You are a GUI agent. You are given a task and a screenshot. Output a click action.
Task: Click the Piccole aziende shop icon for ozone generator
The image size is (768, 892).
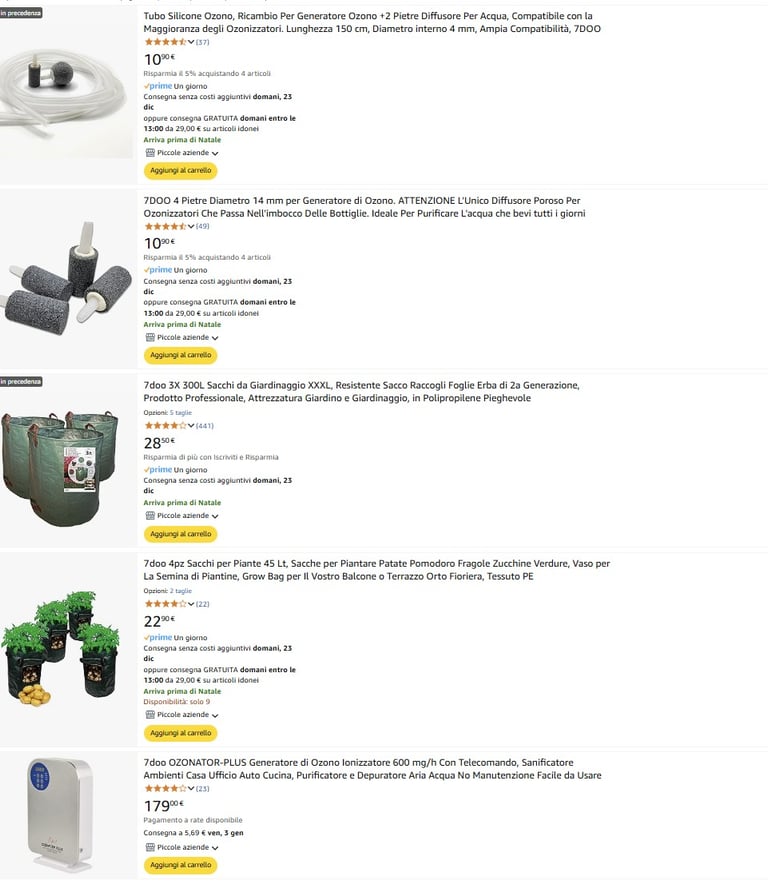(x=150, y=847)
